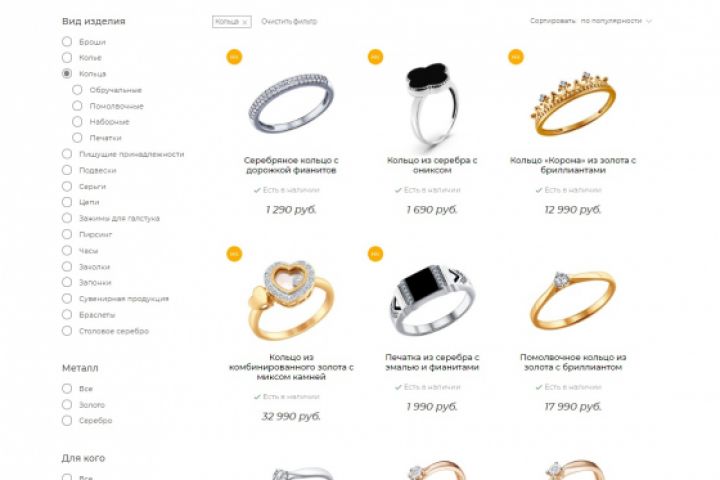Open Серебряное кольцо с дорожкой фианитов title
Image resolution: width=720 pixels, height=480 pixels.
click(x=291, y=165)
